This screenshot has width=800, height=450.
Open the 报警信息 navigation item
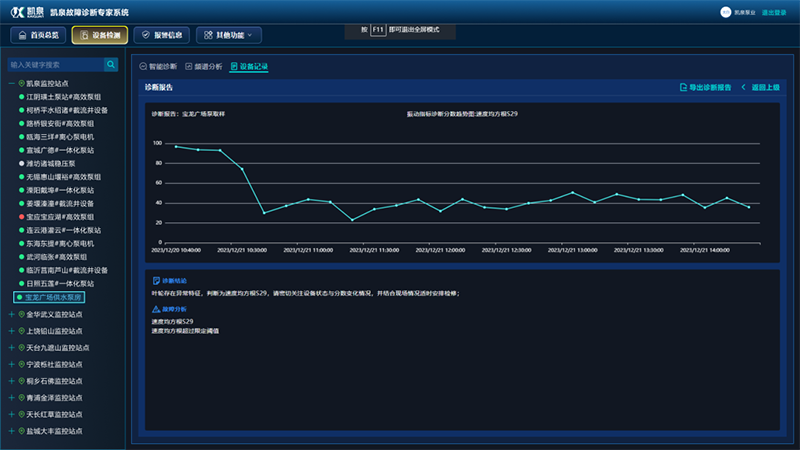coord(159,35)
